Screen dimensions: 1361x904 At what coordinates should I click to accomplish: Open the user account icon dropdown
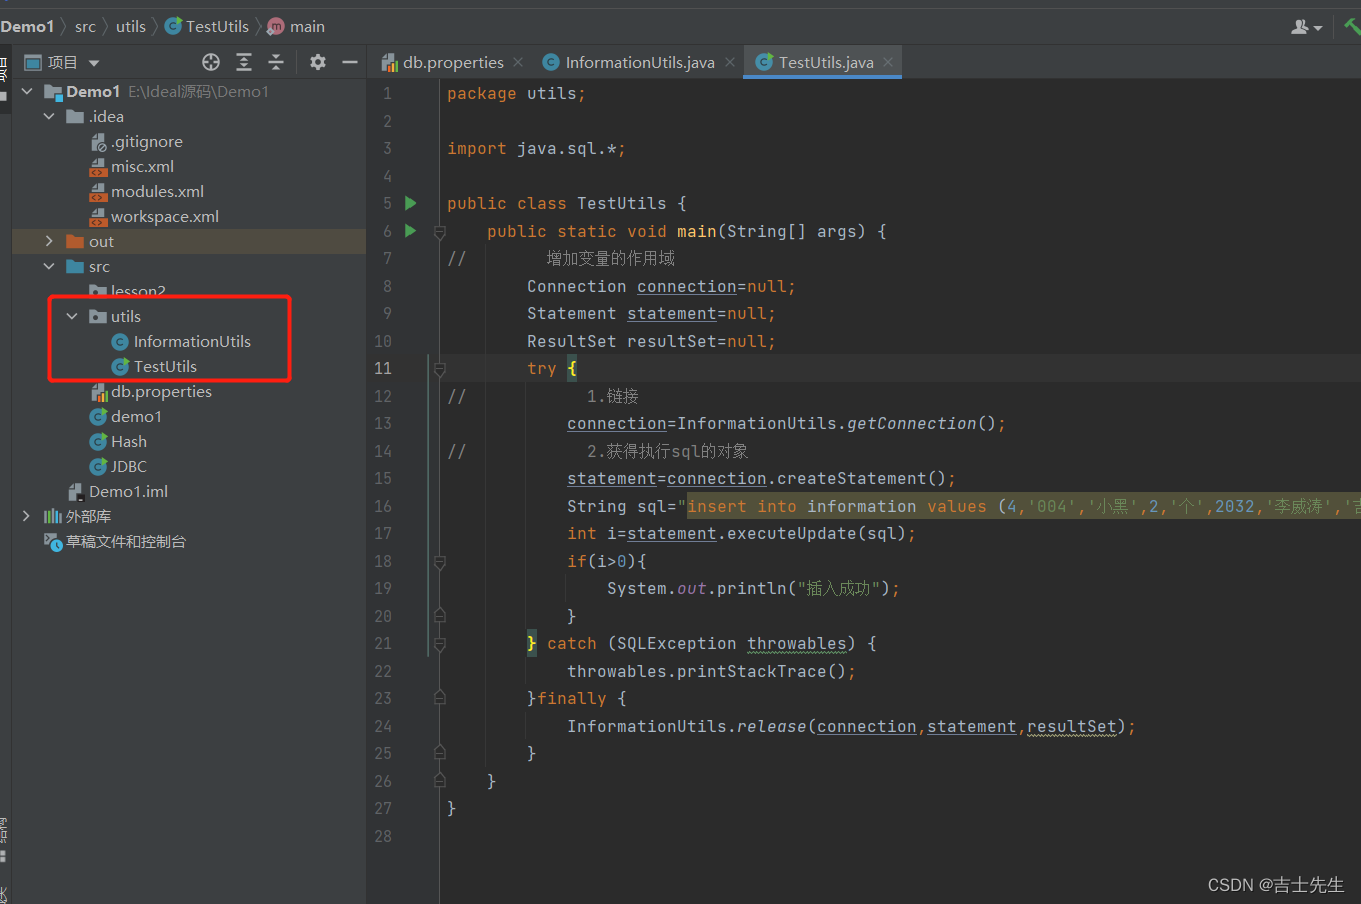click(x=1306, y=27)
